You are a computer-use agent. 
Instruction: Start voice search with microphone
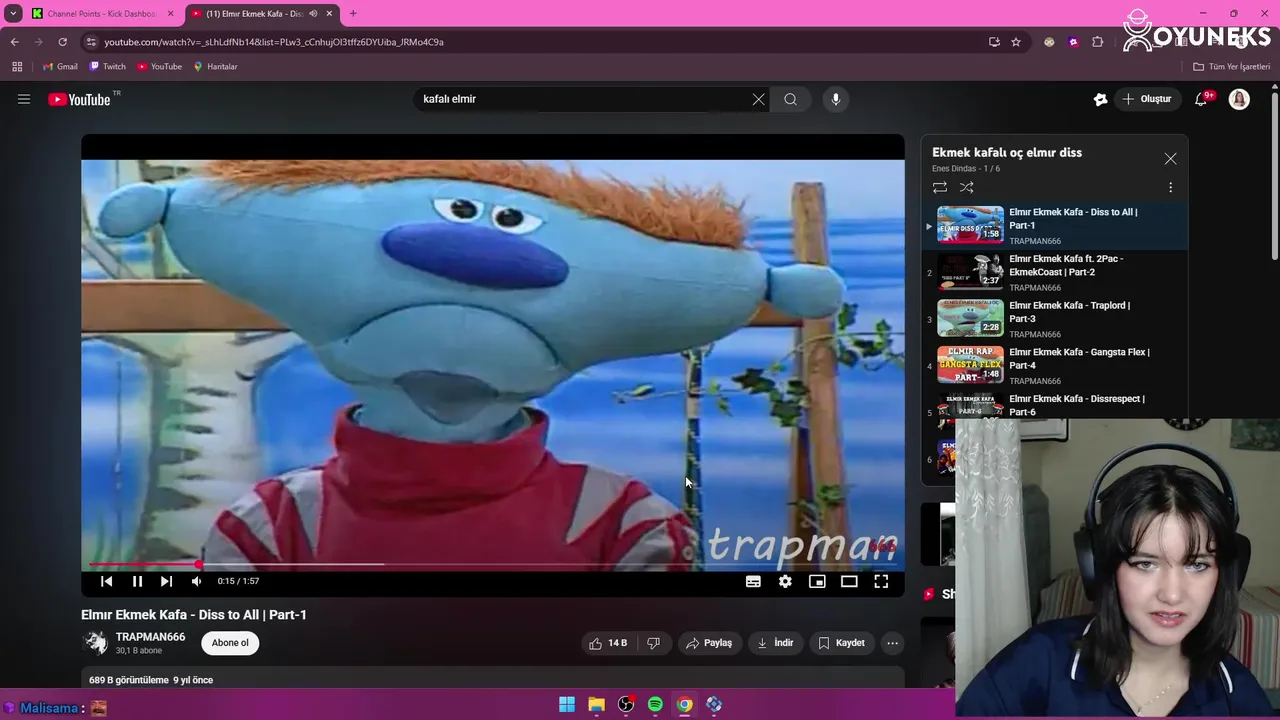click(x=836, y=99)
